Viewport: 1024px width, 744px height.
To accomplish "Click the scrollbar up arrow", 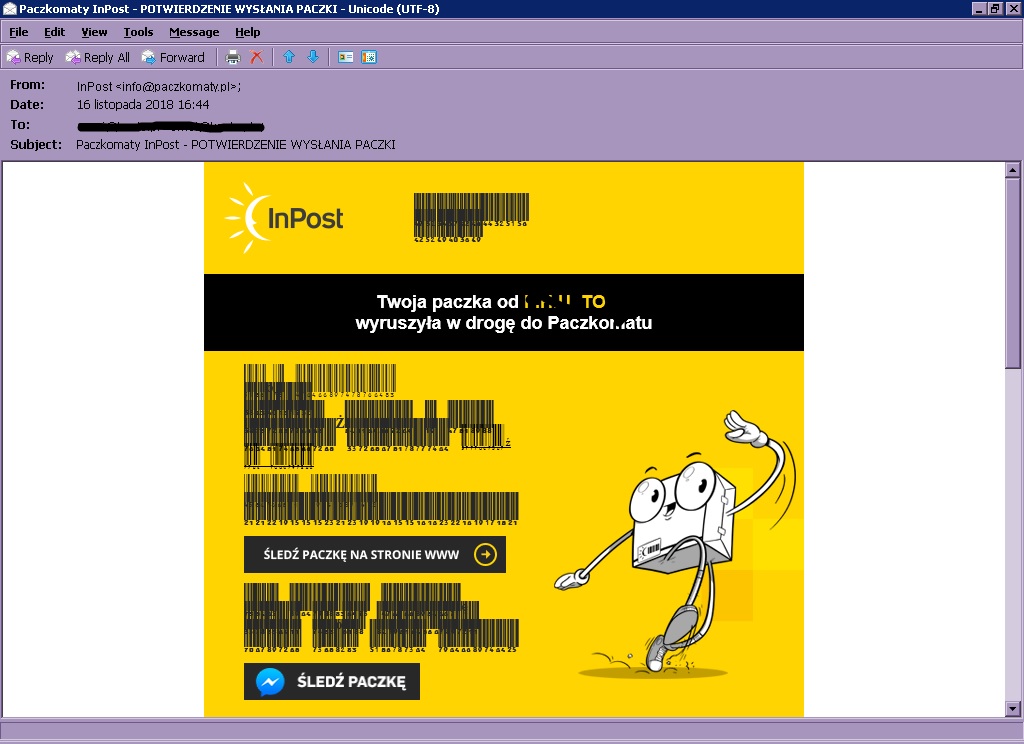I will [x=1012, y=170].
